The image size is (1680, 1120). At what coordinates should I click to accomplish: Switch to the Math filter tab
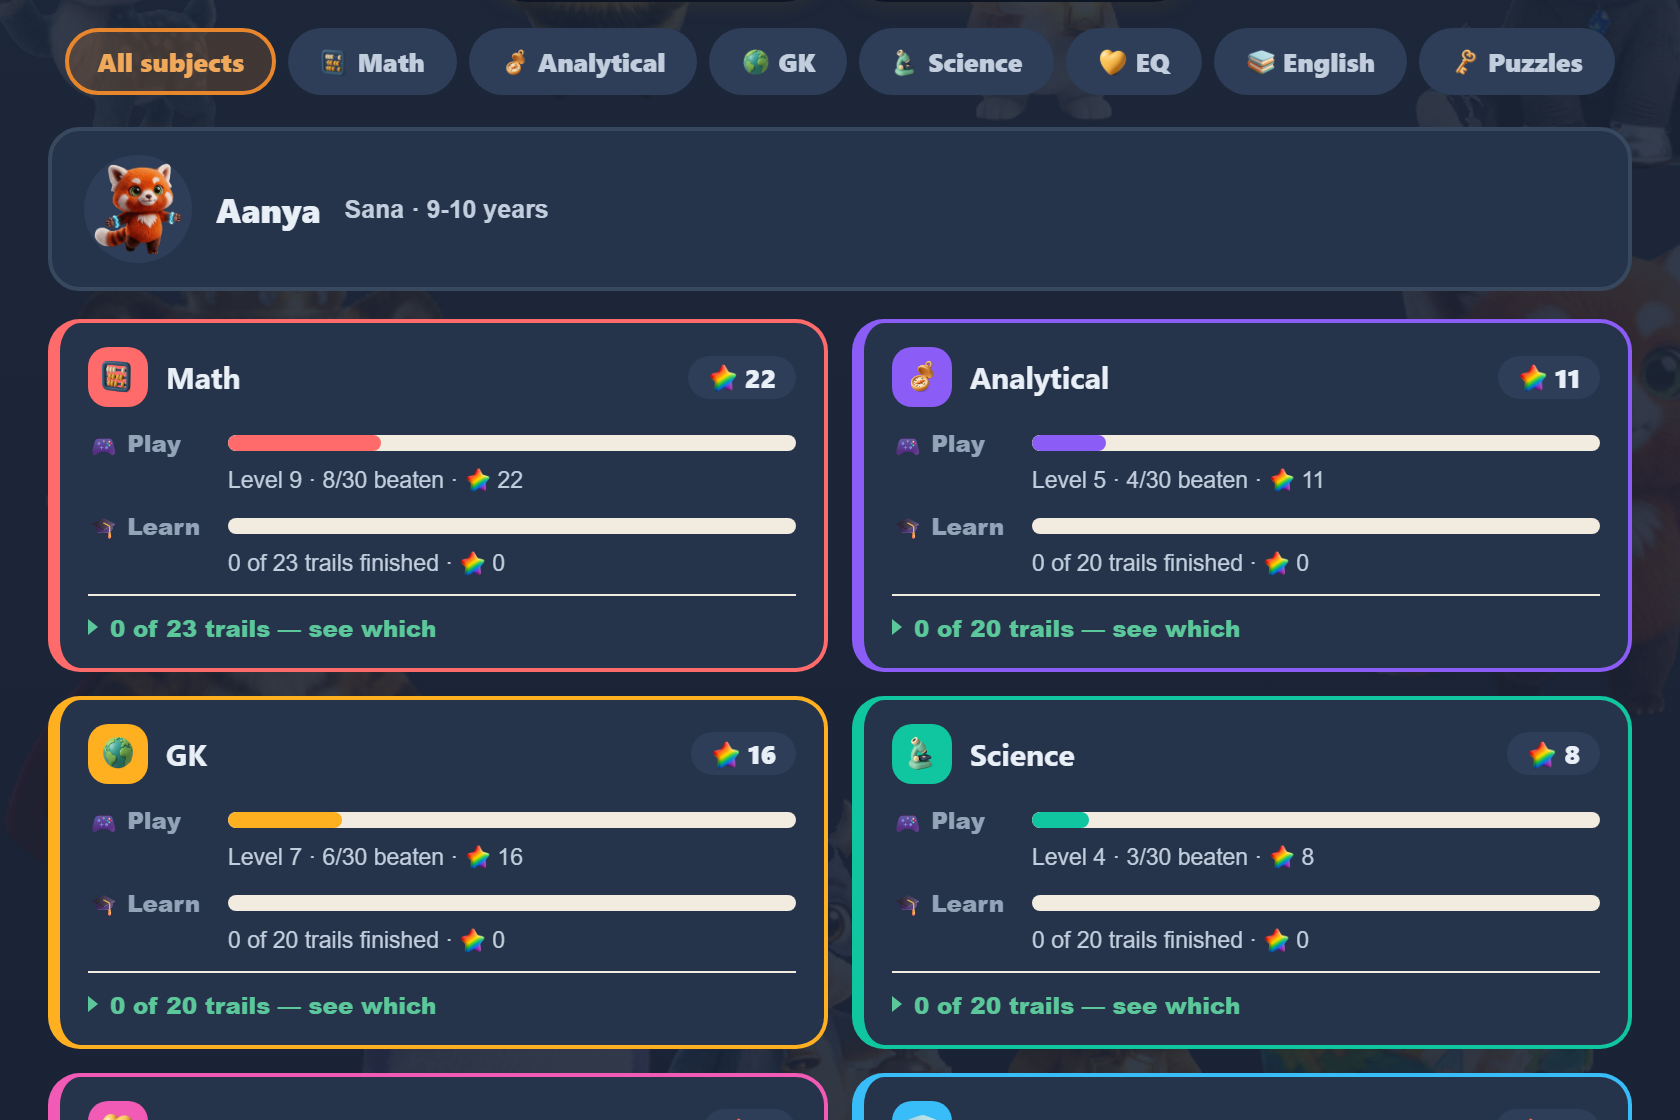(372, 62)
